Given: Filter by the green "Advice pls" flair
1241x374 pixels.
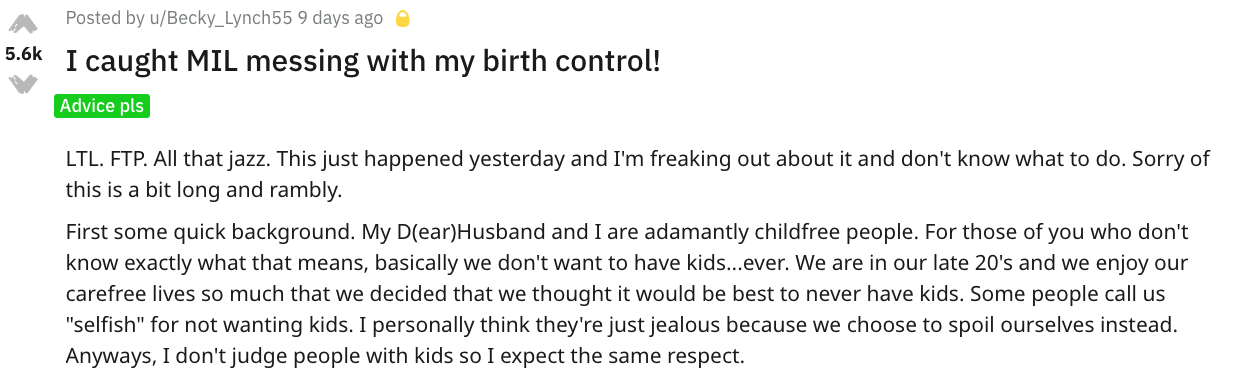Looking at the screenshot, I should [x=102, y=106].
